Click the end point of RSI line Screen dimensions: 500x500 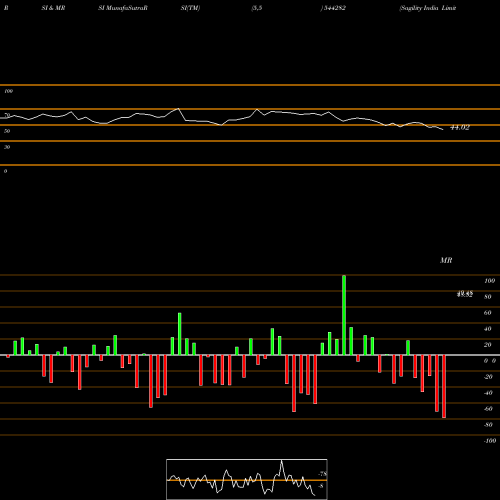click(x=443, y=129)
